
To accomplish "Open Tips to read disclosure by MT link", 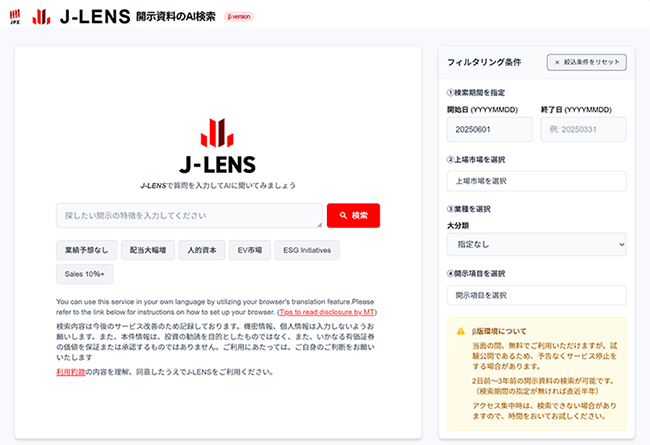I will pyautogui.click(x=327, y=312).
